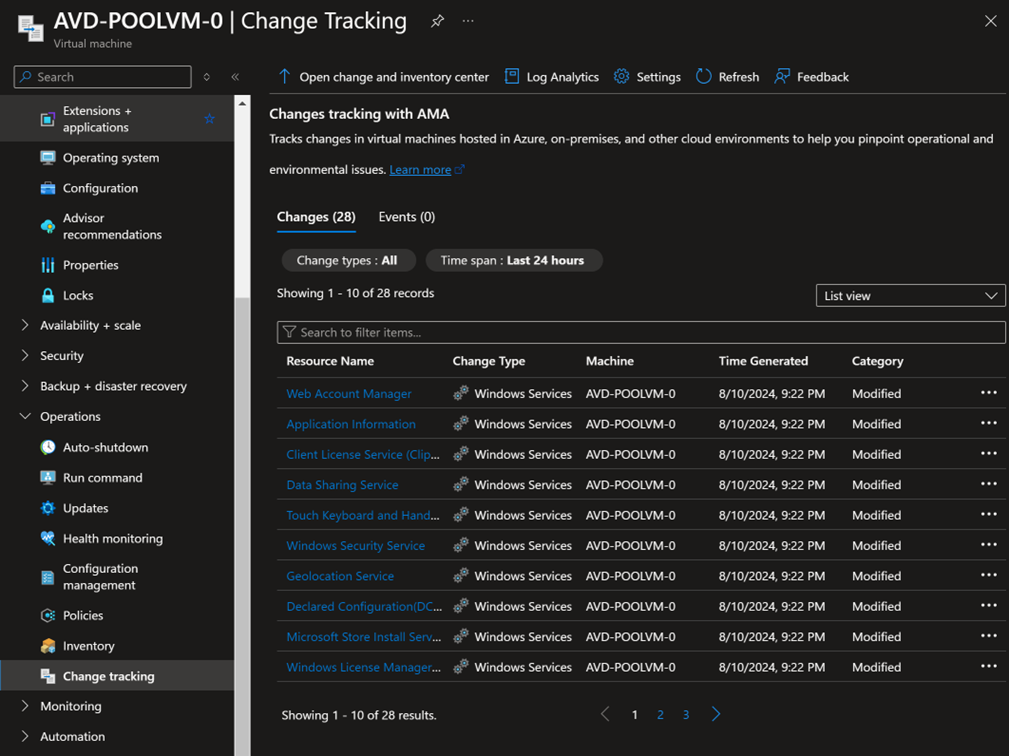Viewport: 1009px width, 756px height.
Task: Click the Change tracking sidebar icon
Action: [48, 676]
